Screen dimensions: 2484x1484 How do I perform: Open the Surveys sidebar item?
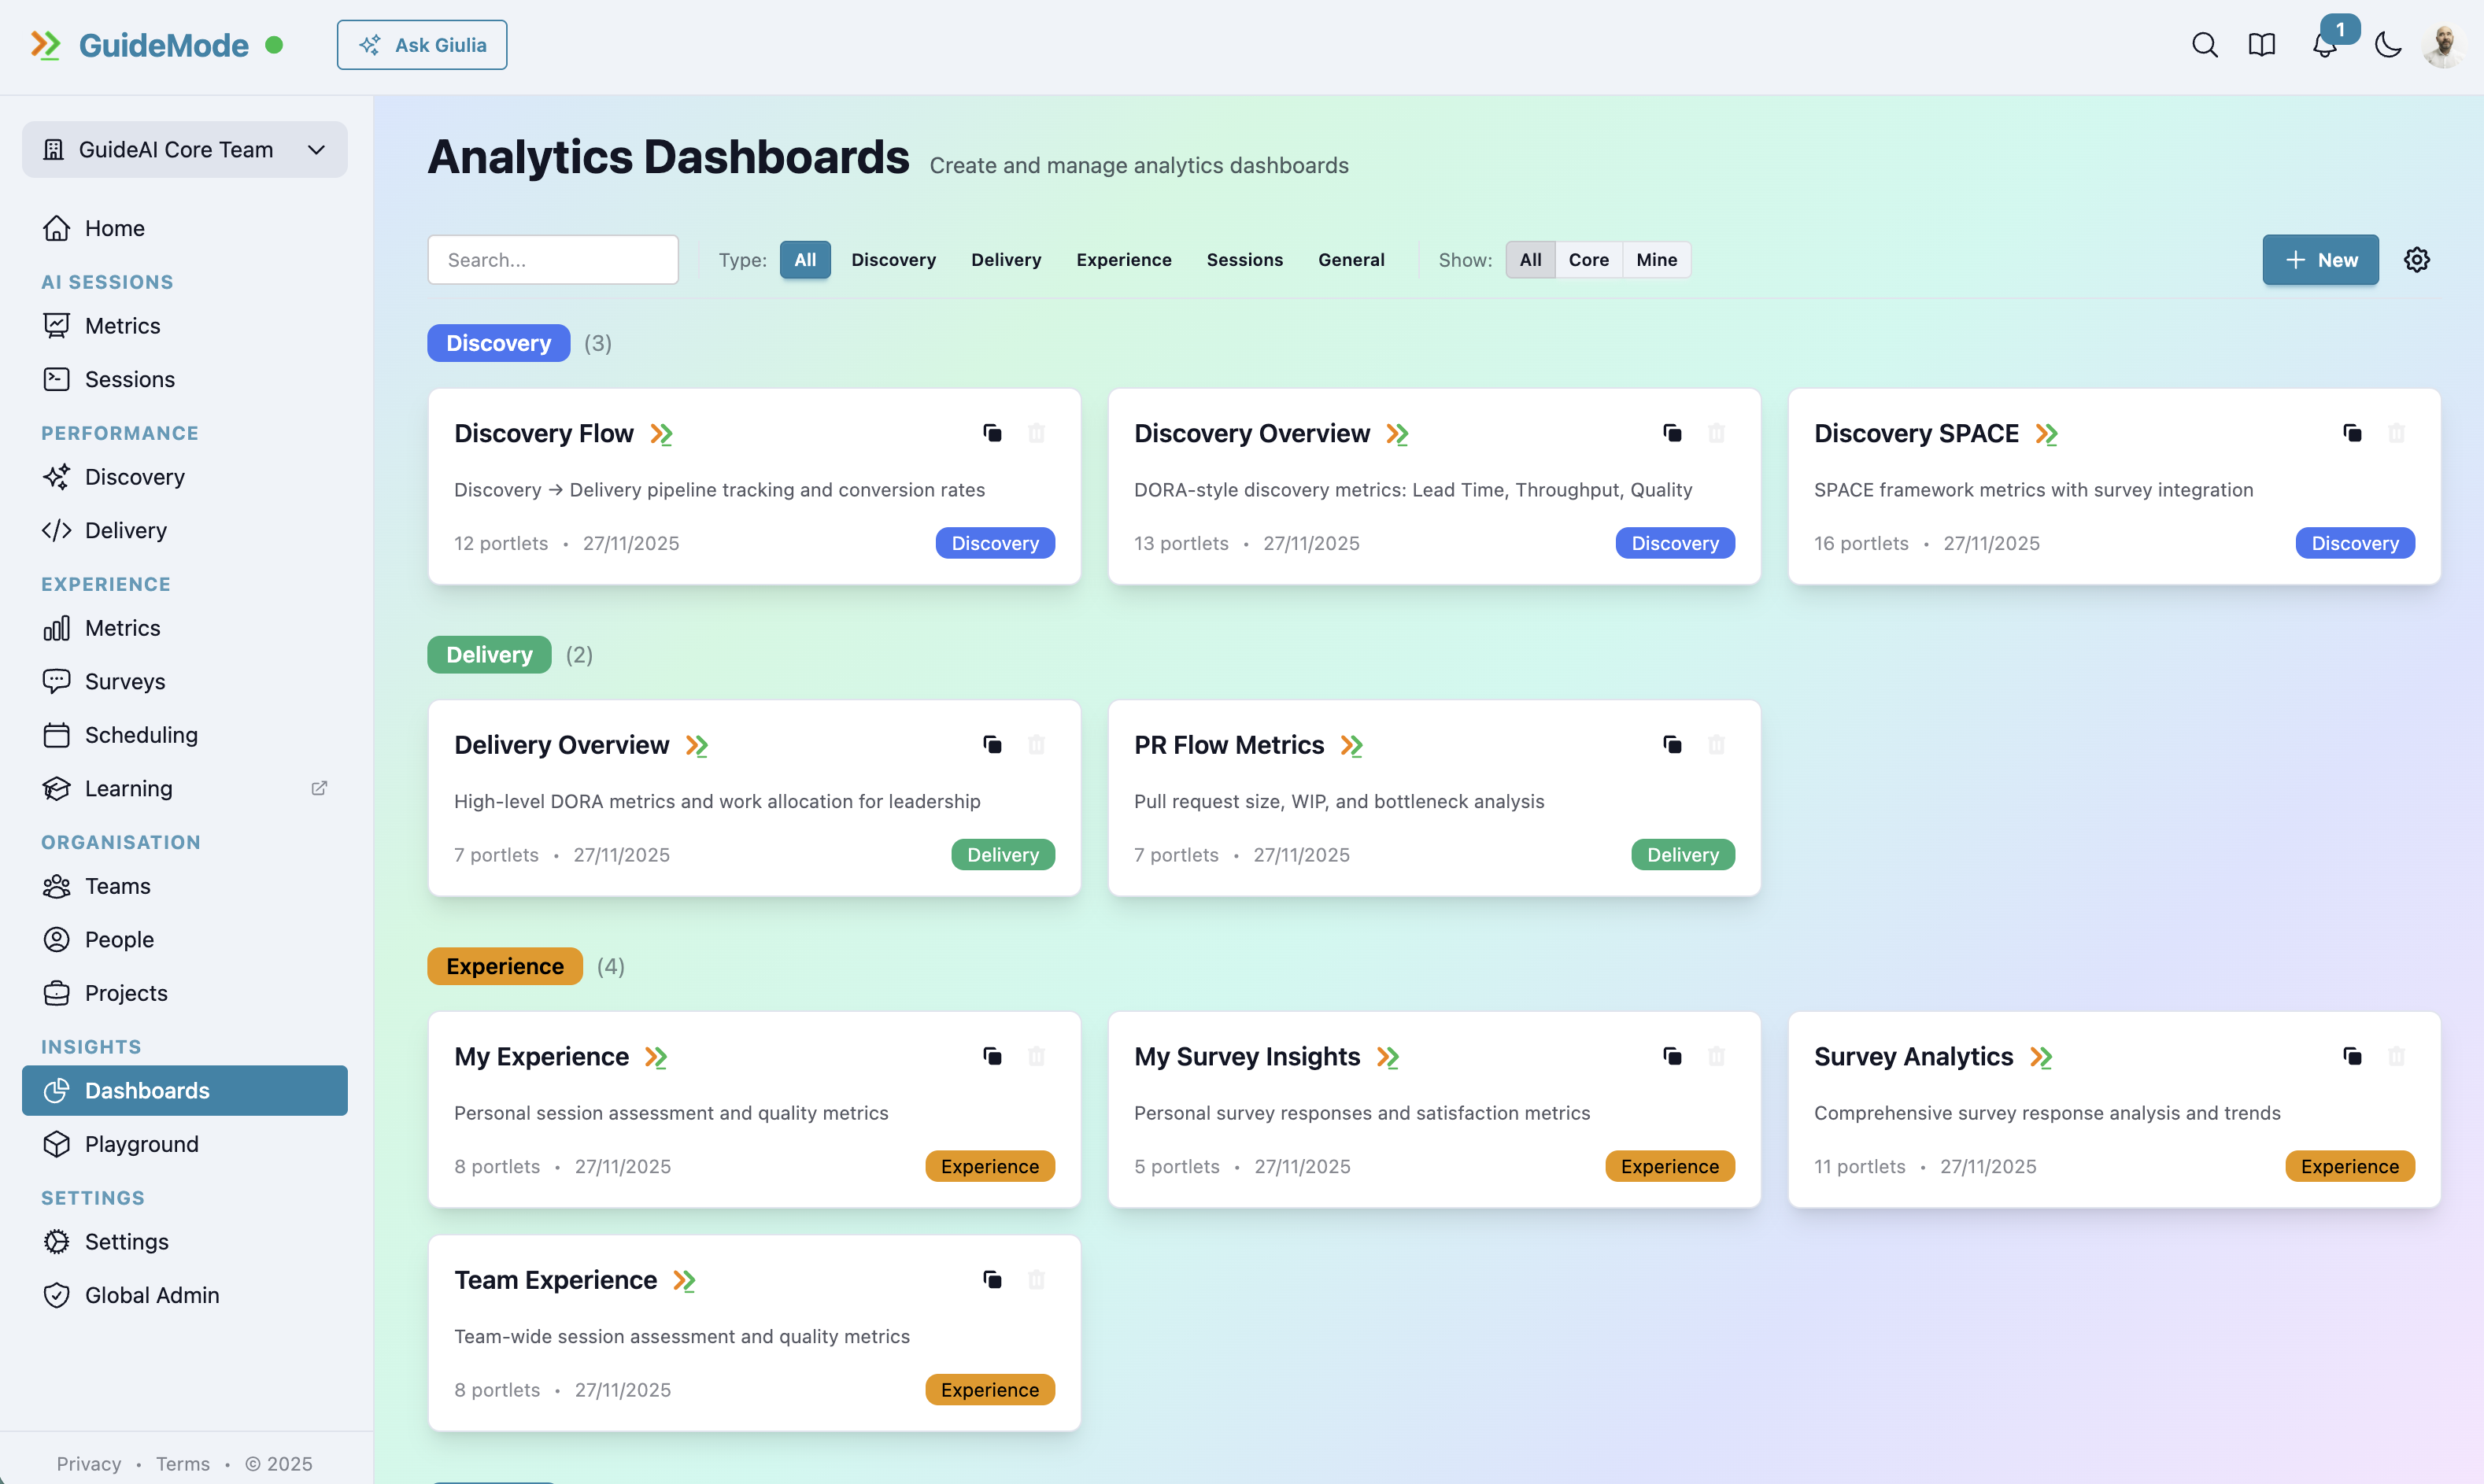[124, 681]
